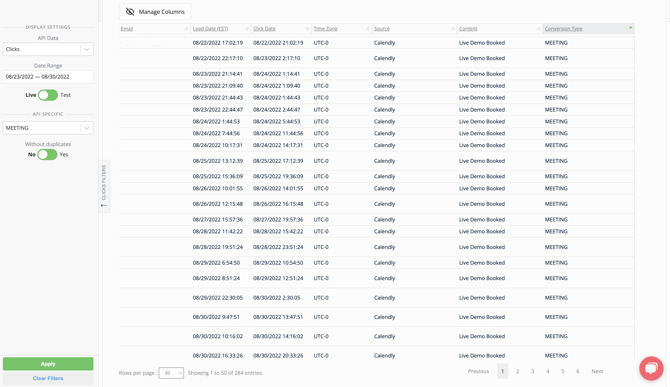This screenshot has height=387, width=670.
Task: Click the Clear Filters link
Action: tap(48, 378)
